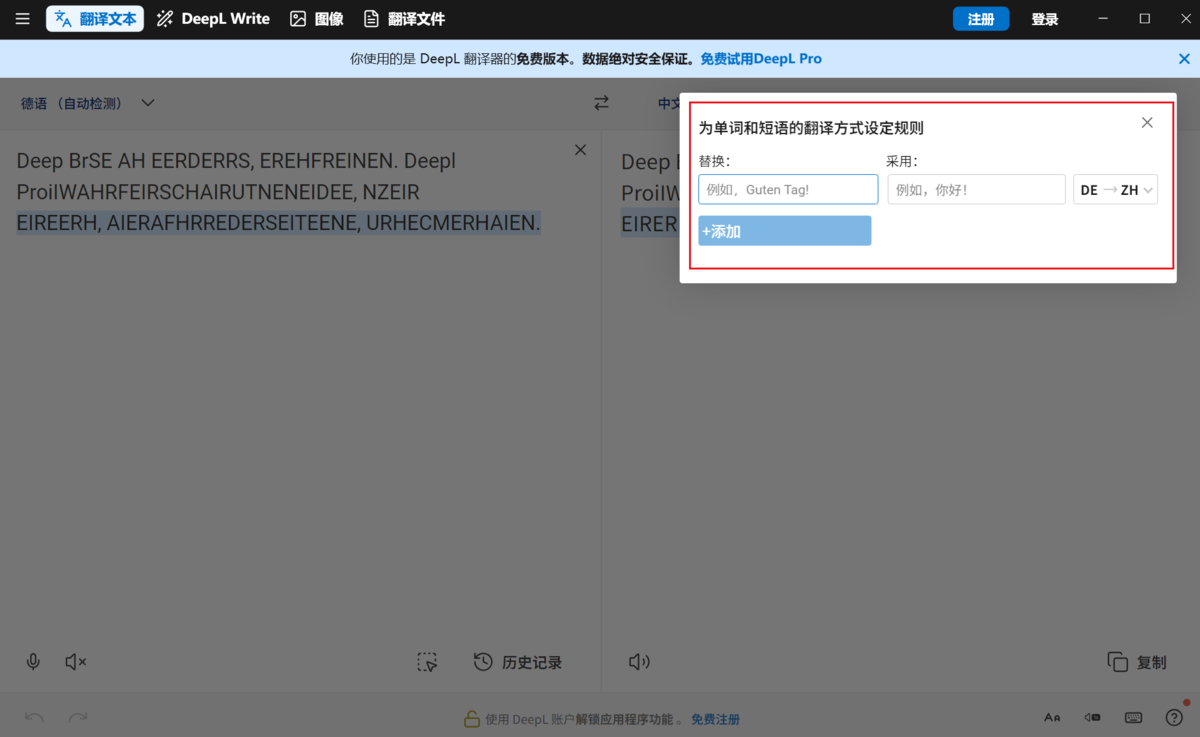Open the font size settings icon
1200x737 pixels.
(x=1052, y=717)
